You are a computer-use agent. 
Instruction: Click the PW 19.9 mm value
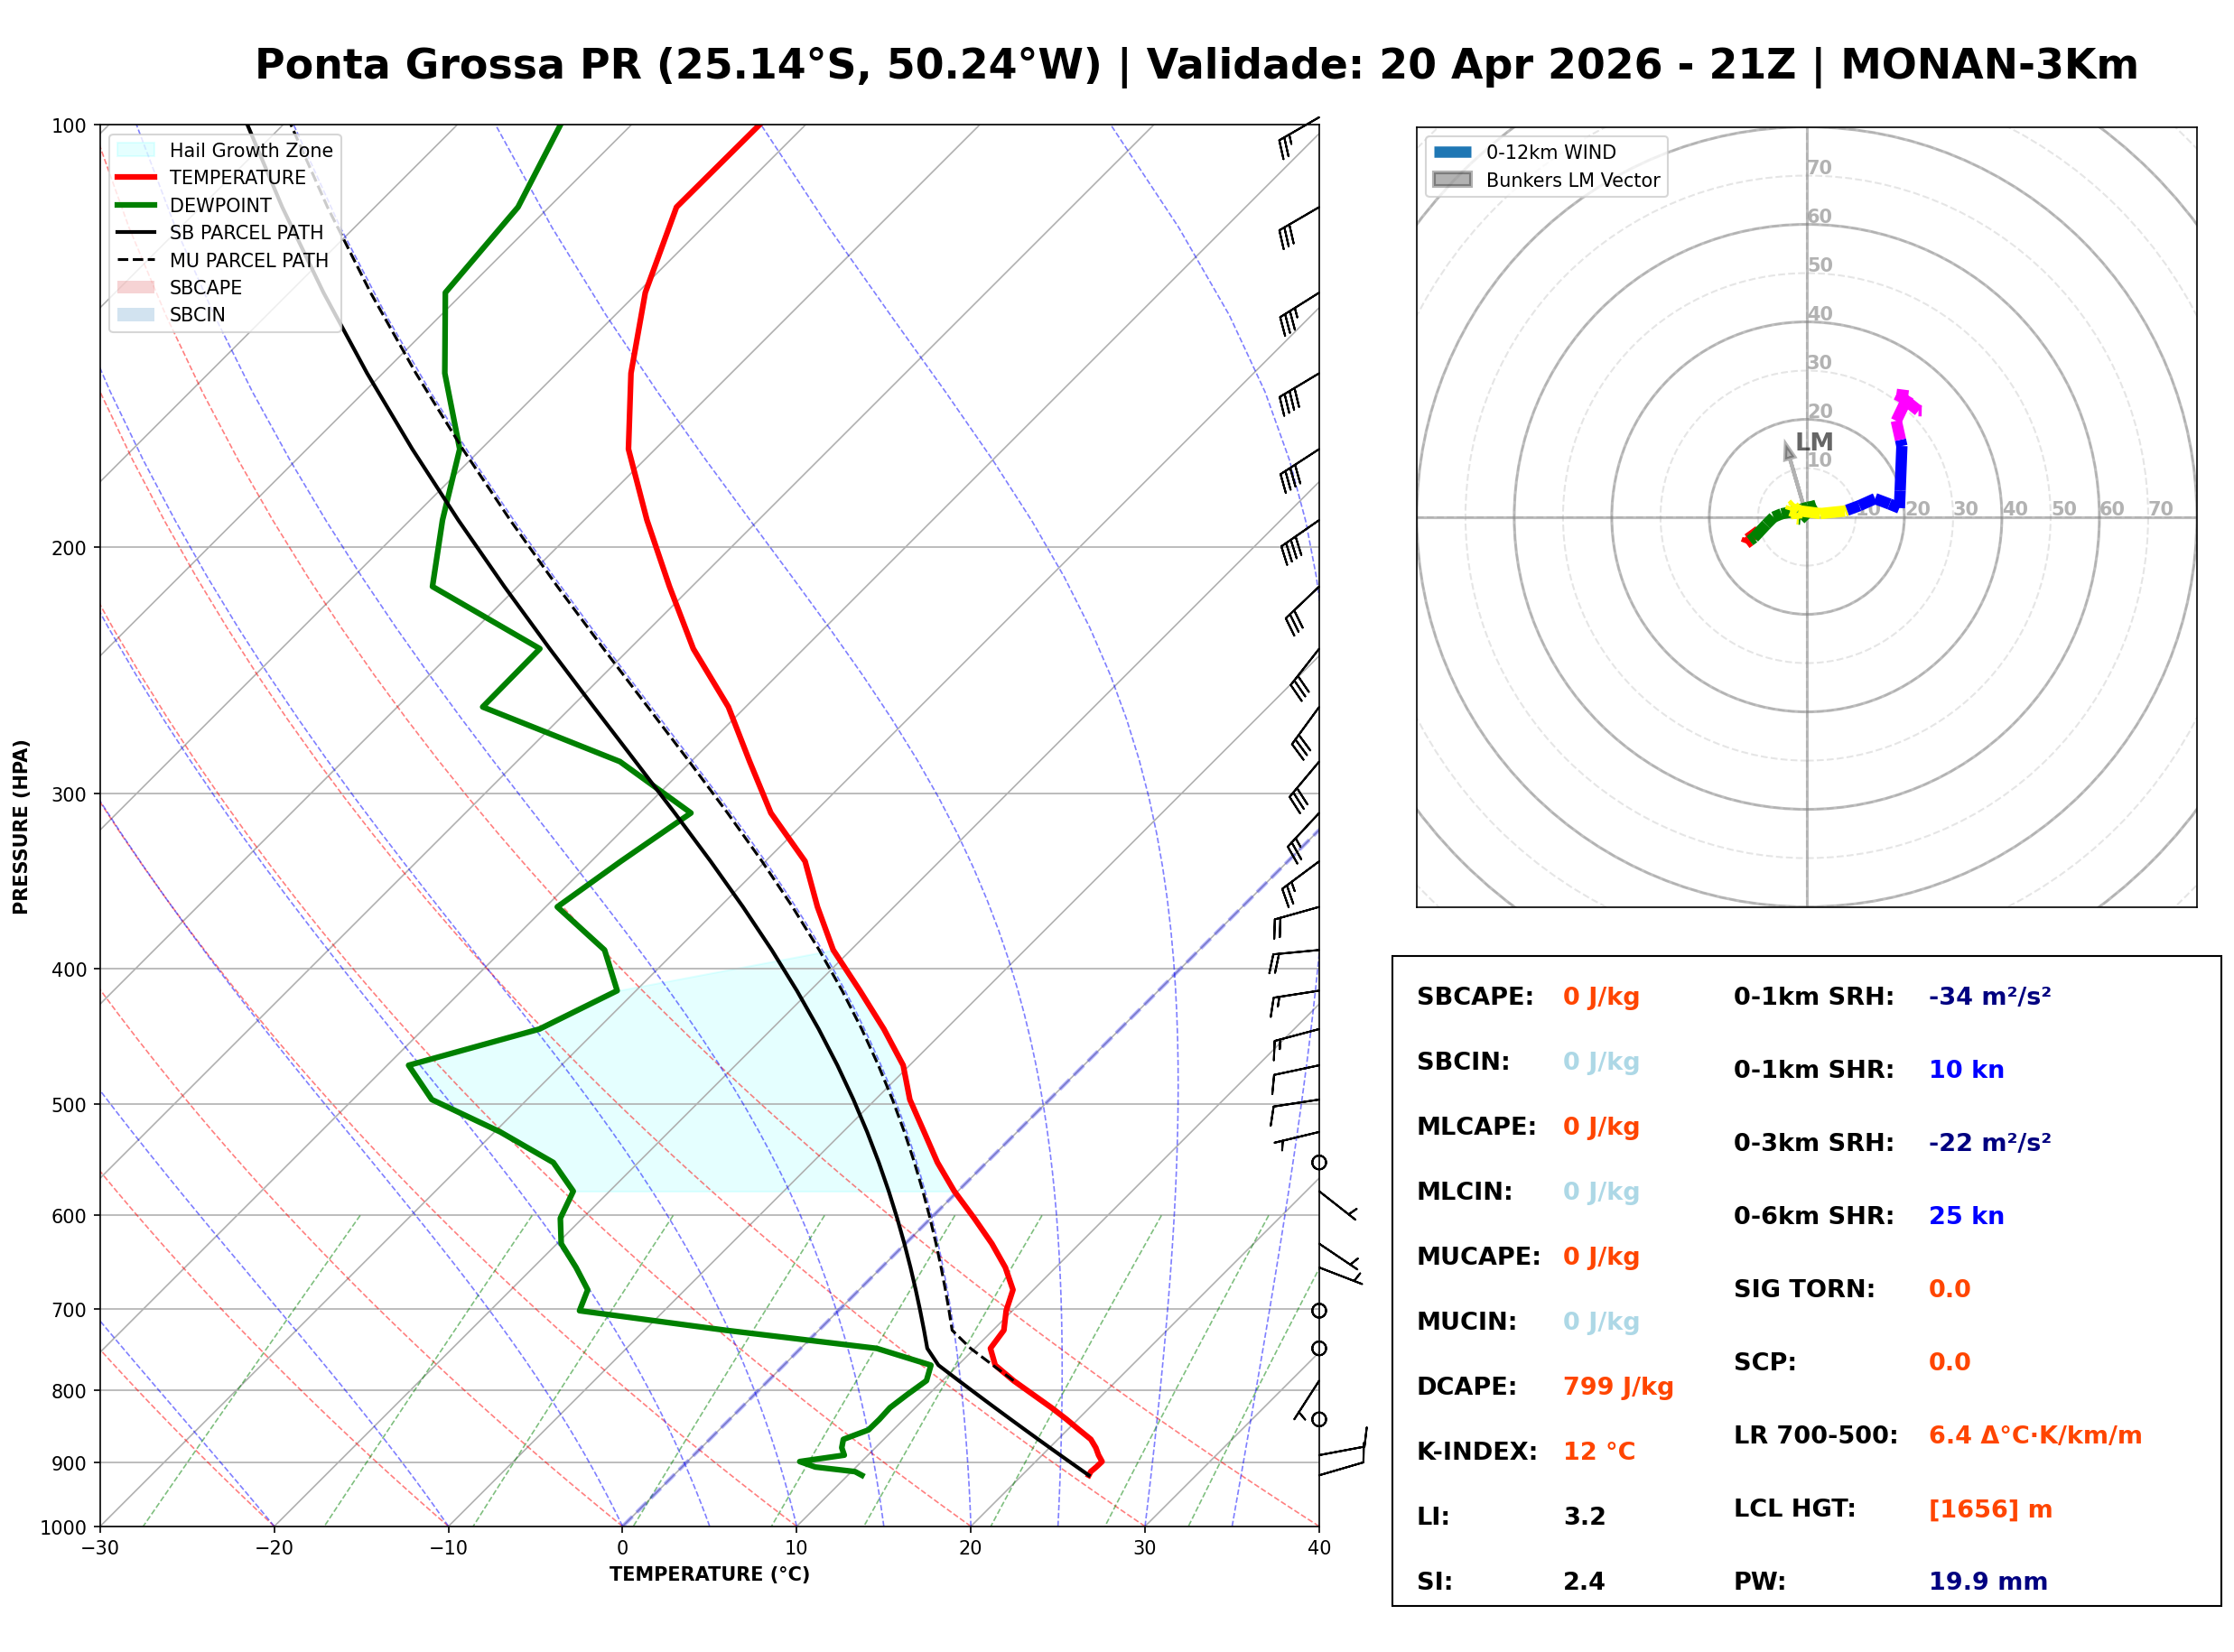[1988, 1582]
